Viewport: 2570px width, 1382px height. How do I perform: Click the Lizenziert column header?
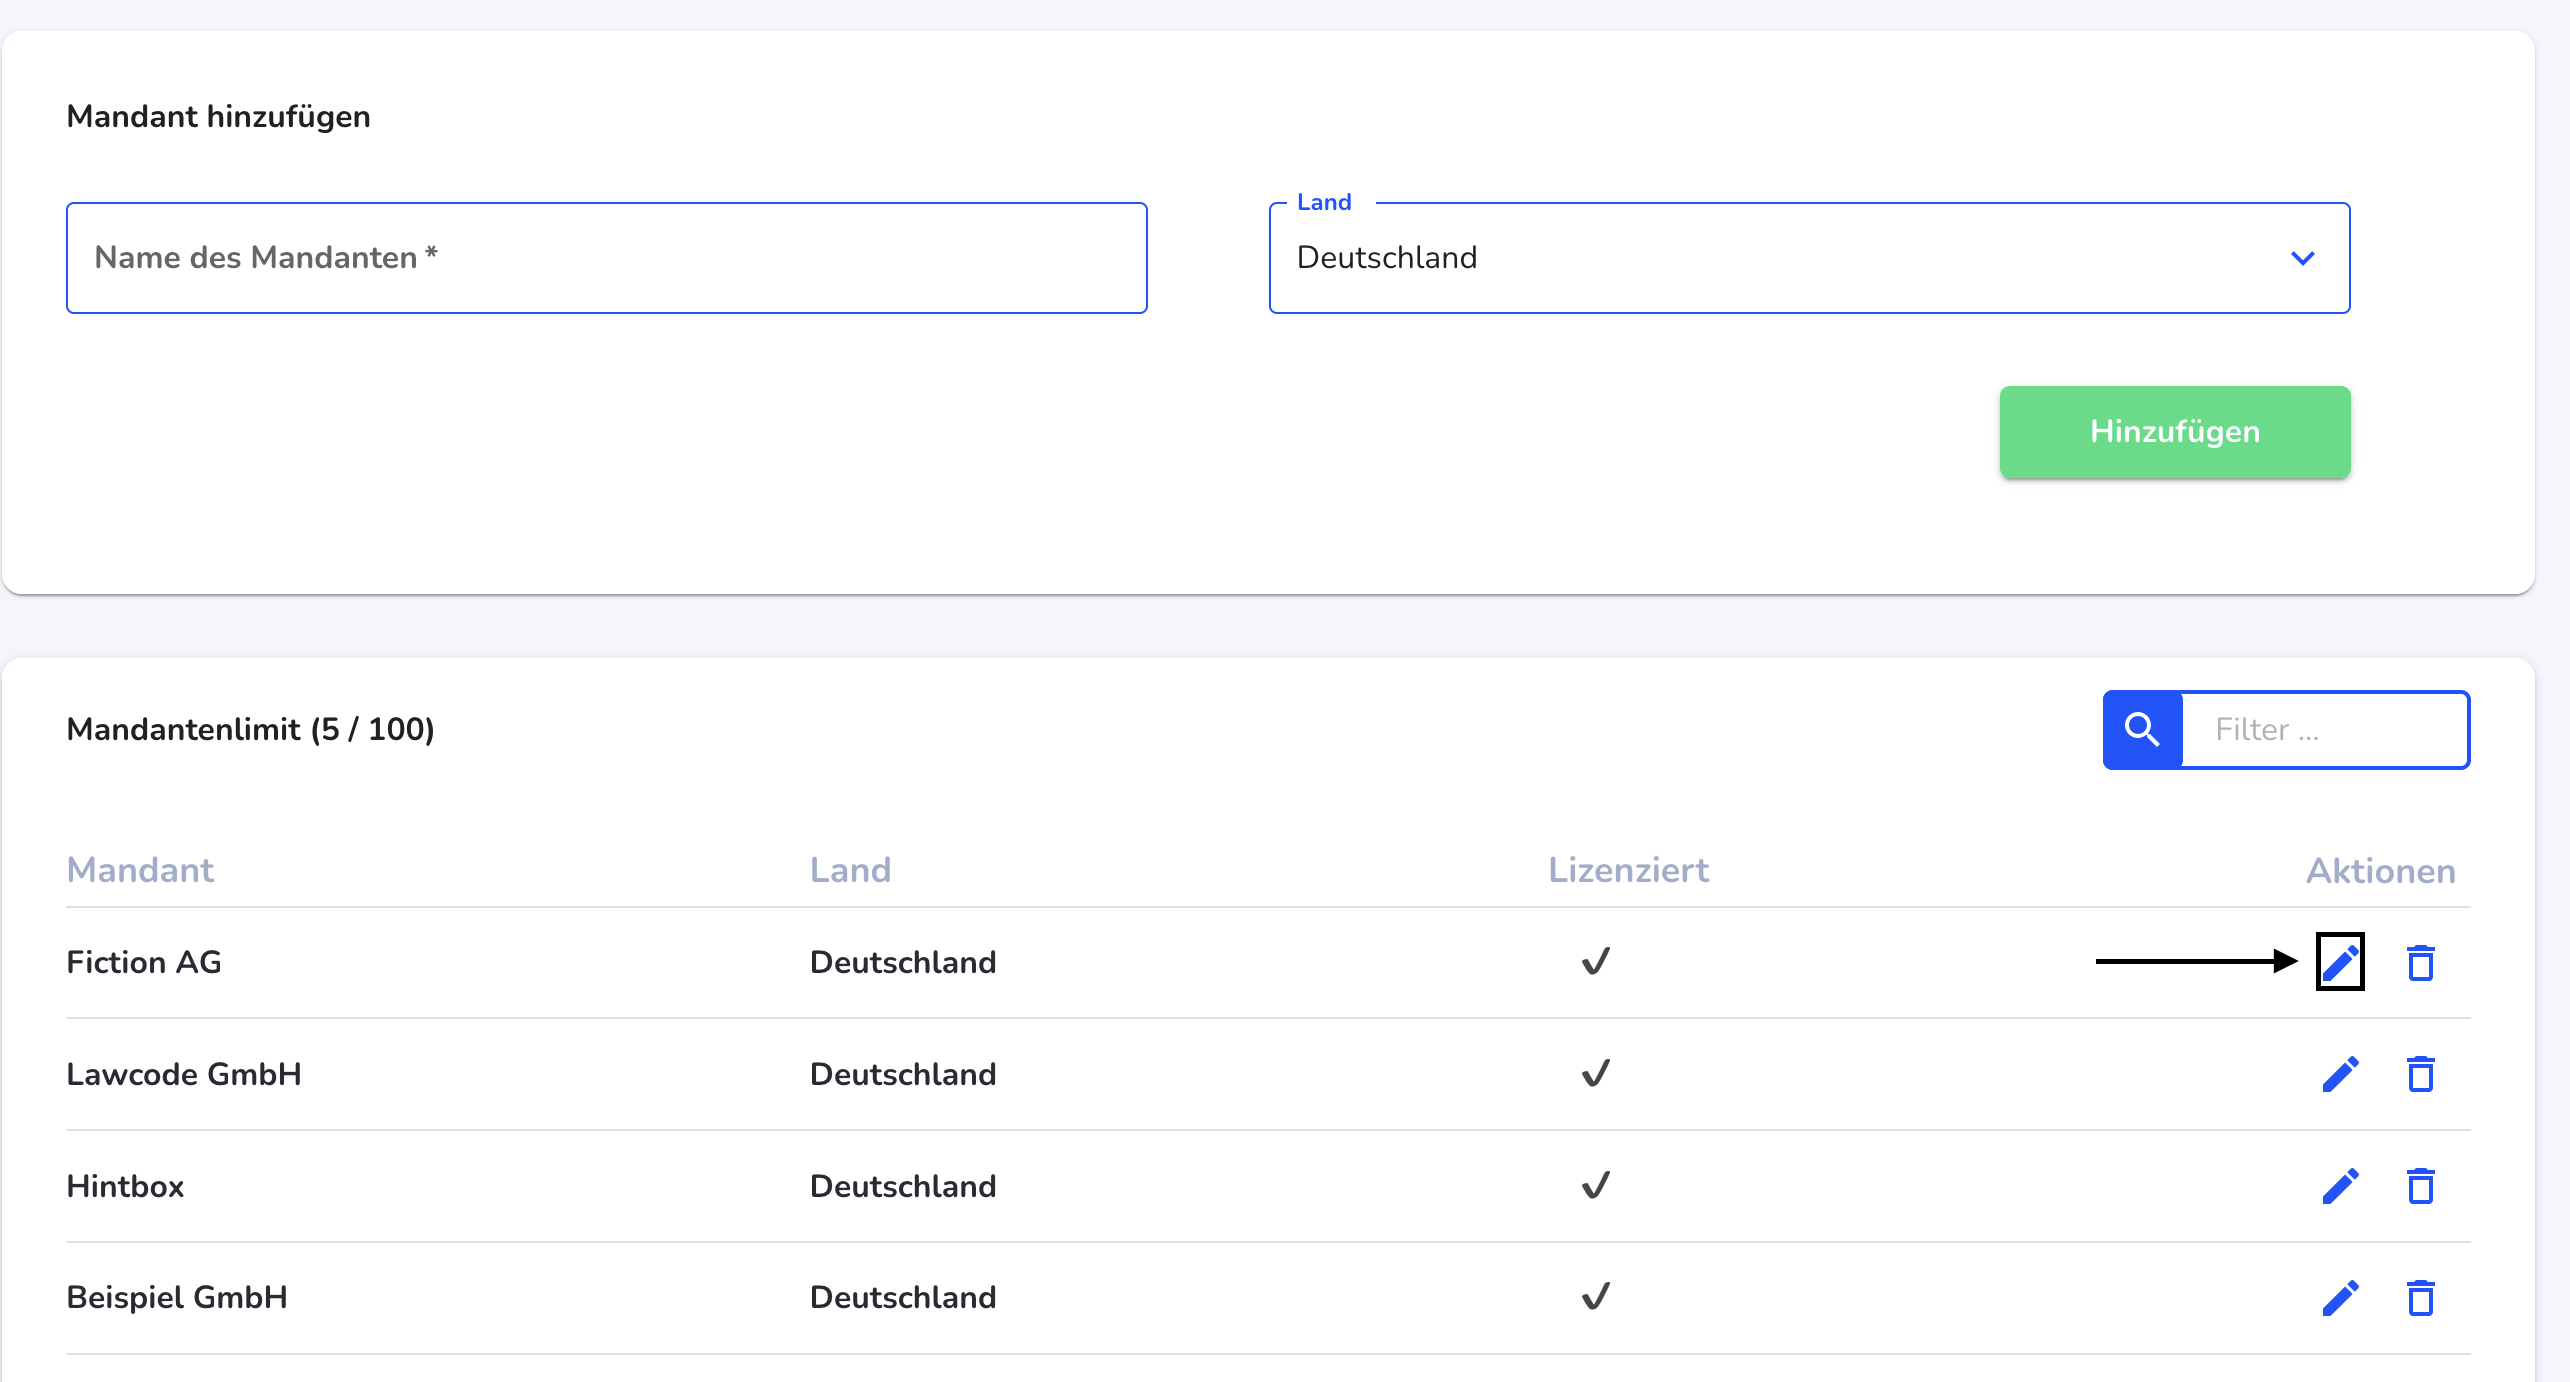[x=1629, y=870]
